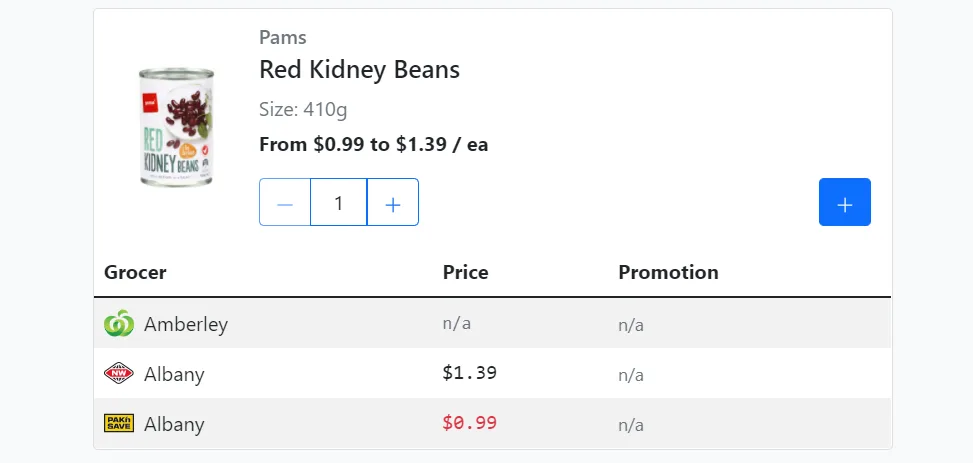Click the New World logo beside Albany
Image resolution: width=973 pixels, height=463 pixels.
tap(118, 374)
